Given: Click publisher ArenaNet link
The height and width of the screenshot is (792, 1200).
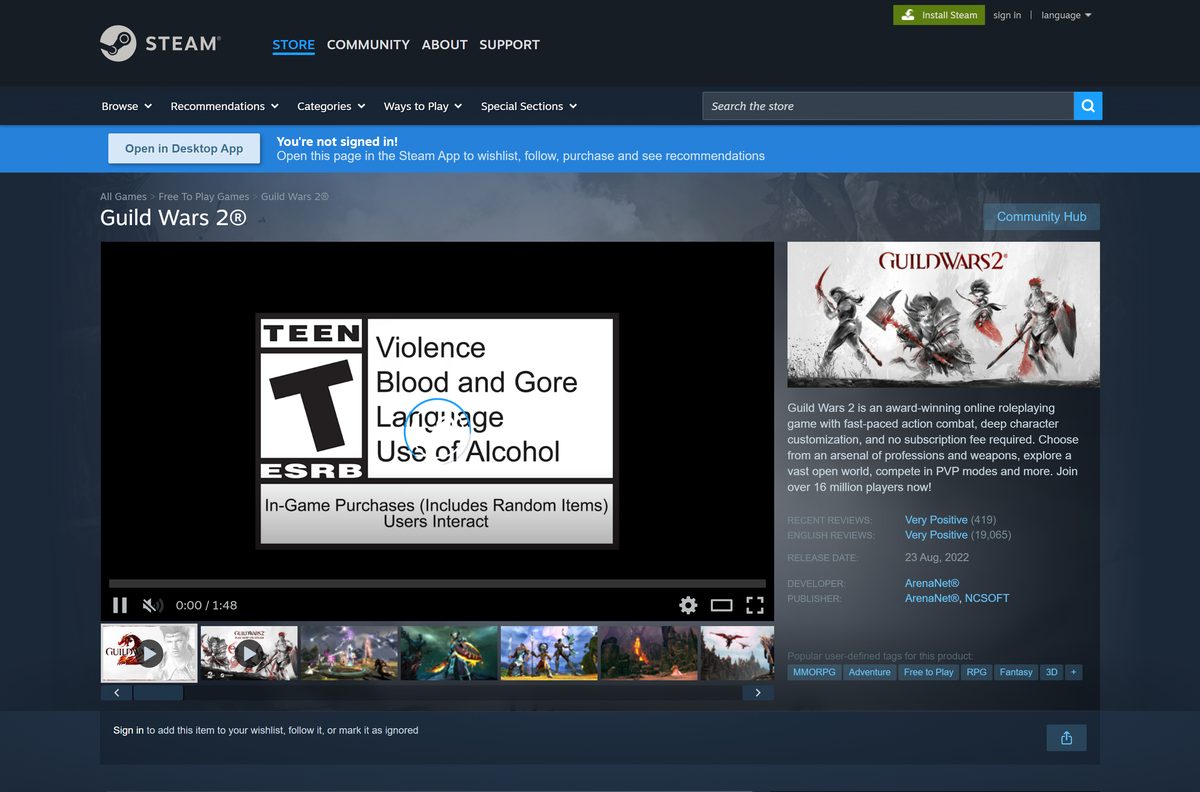Looking at the screenshot, I should [x=932, y=598].
